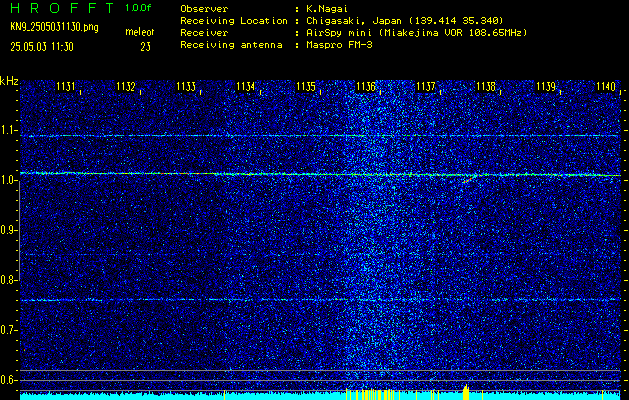Click the 0.9 frequency axis label
Image resolution: width=629 pixels, height=400 pixels.
pos(8,230)
